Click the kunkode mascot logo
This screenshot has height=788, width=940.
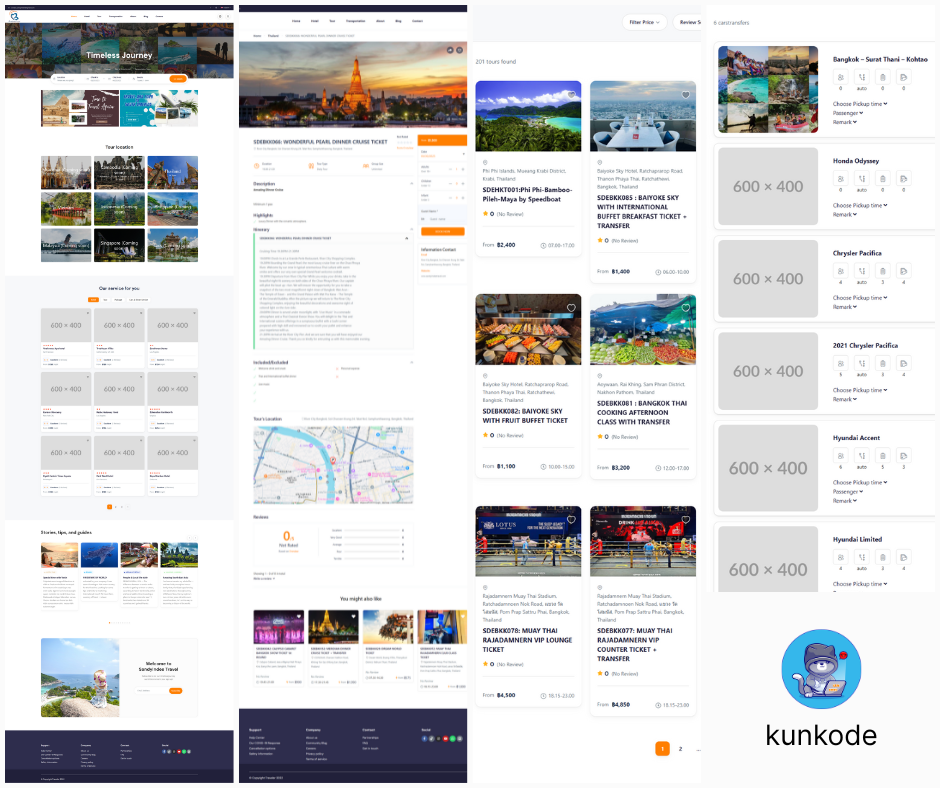tap(821, 671)
